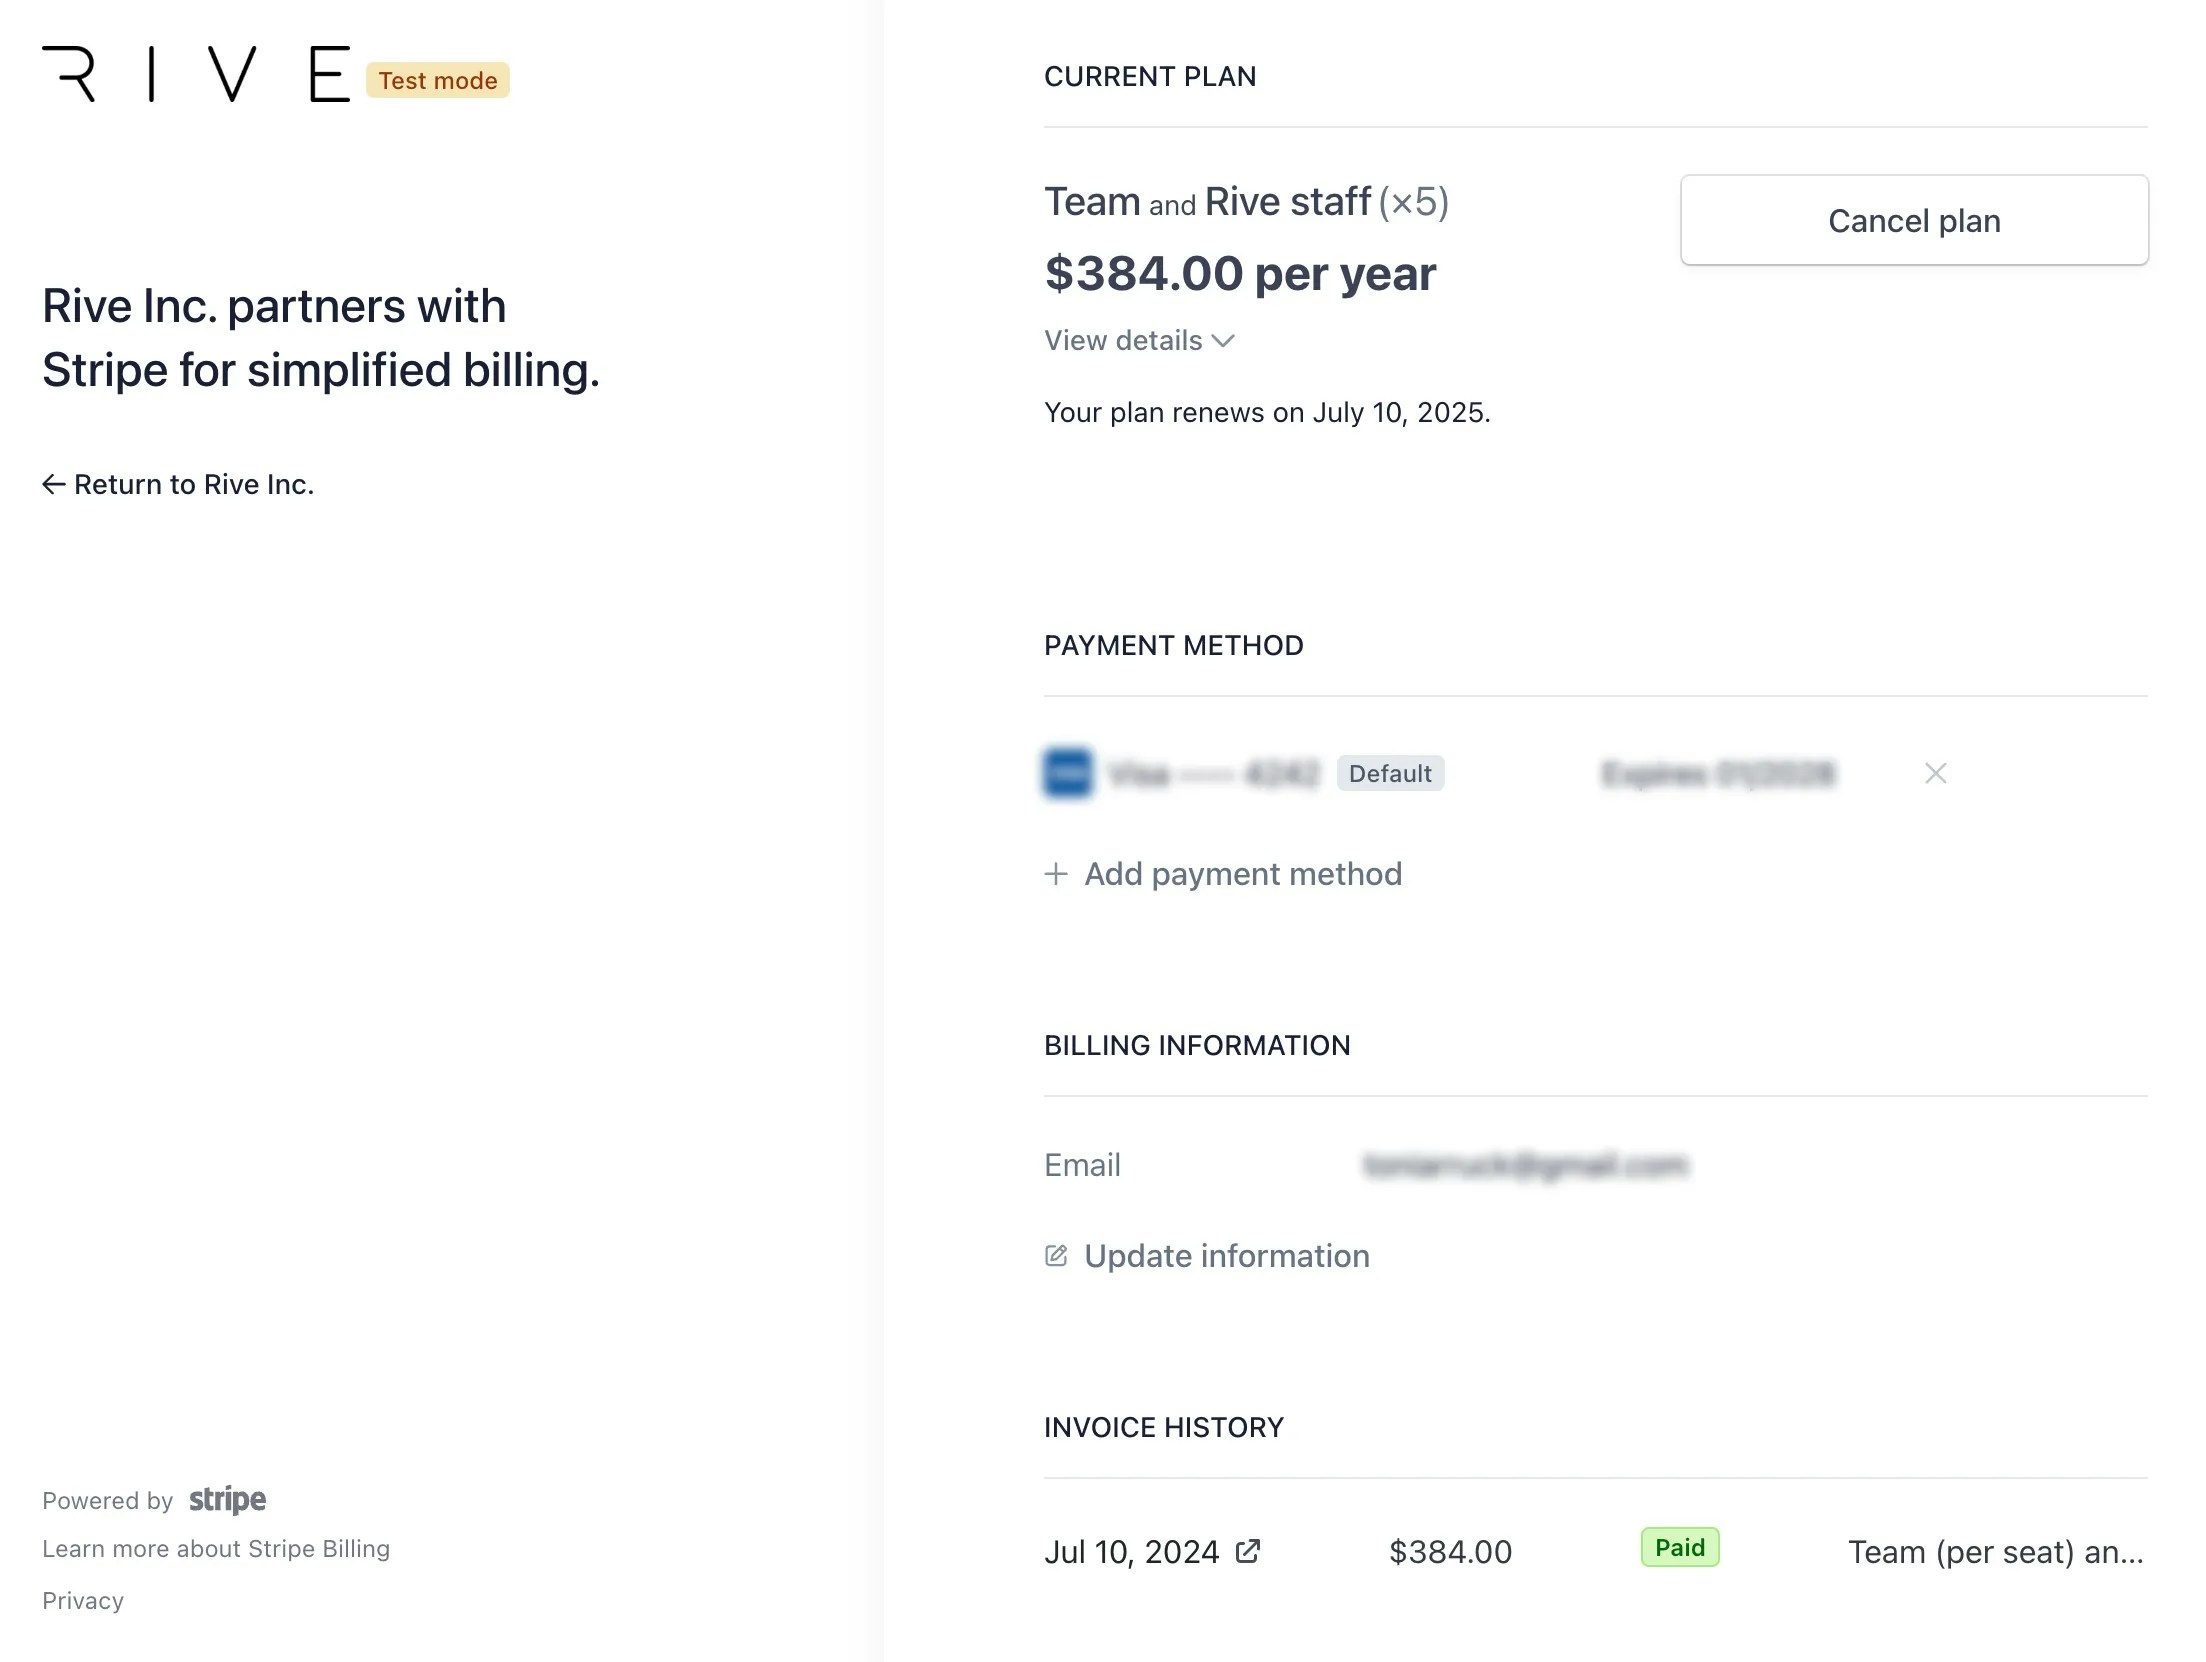This screenshot has width=2206, height=1662.
Task: Click the CURRENT PLAN heading
Action: pos(1150,77)
